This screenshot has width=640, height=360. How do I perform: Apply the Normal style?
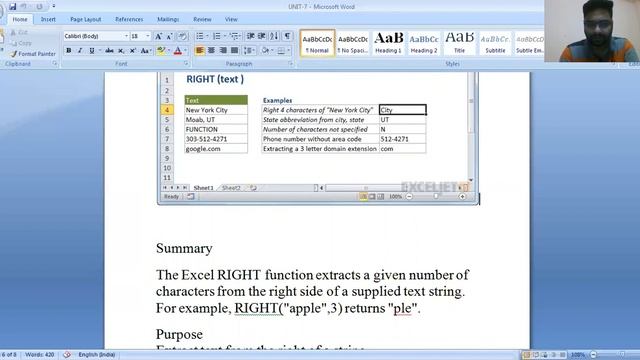[317, 43]
